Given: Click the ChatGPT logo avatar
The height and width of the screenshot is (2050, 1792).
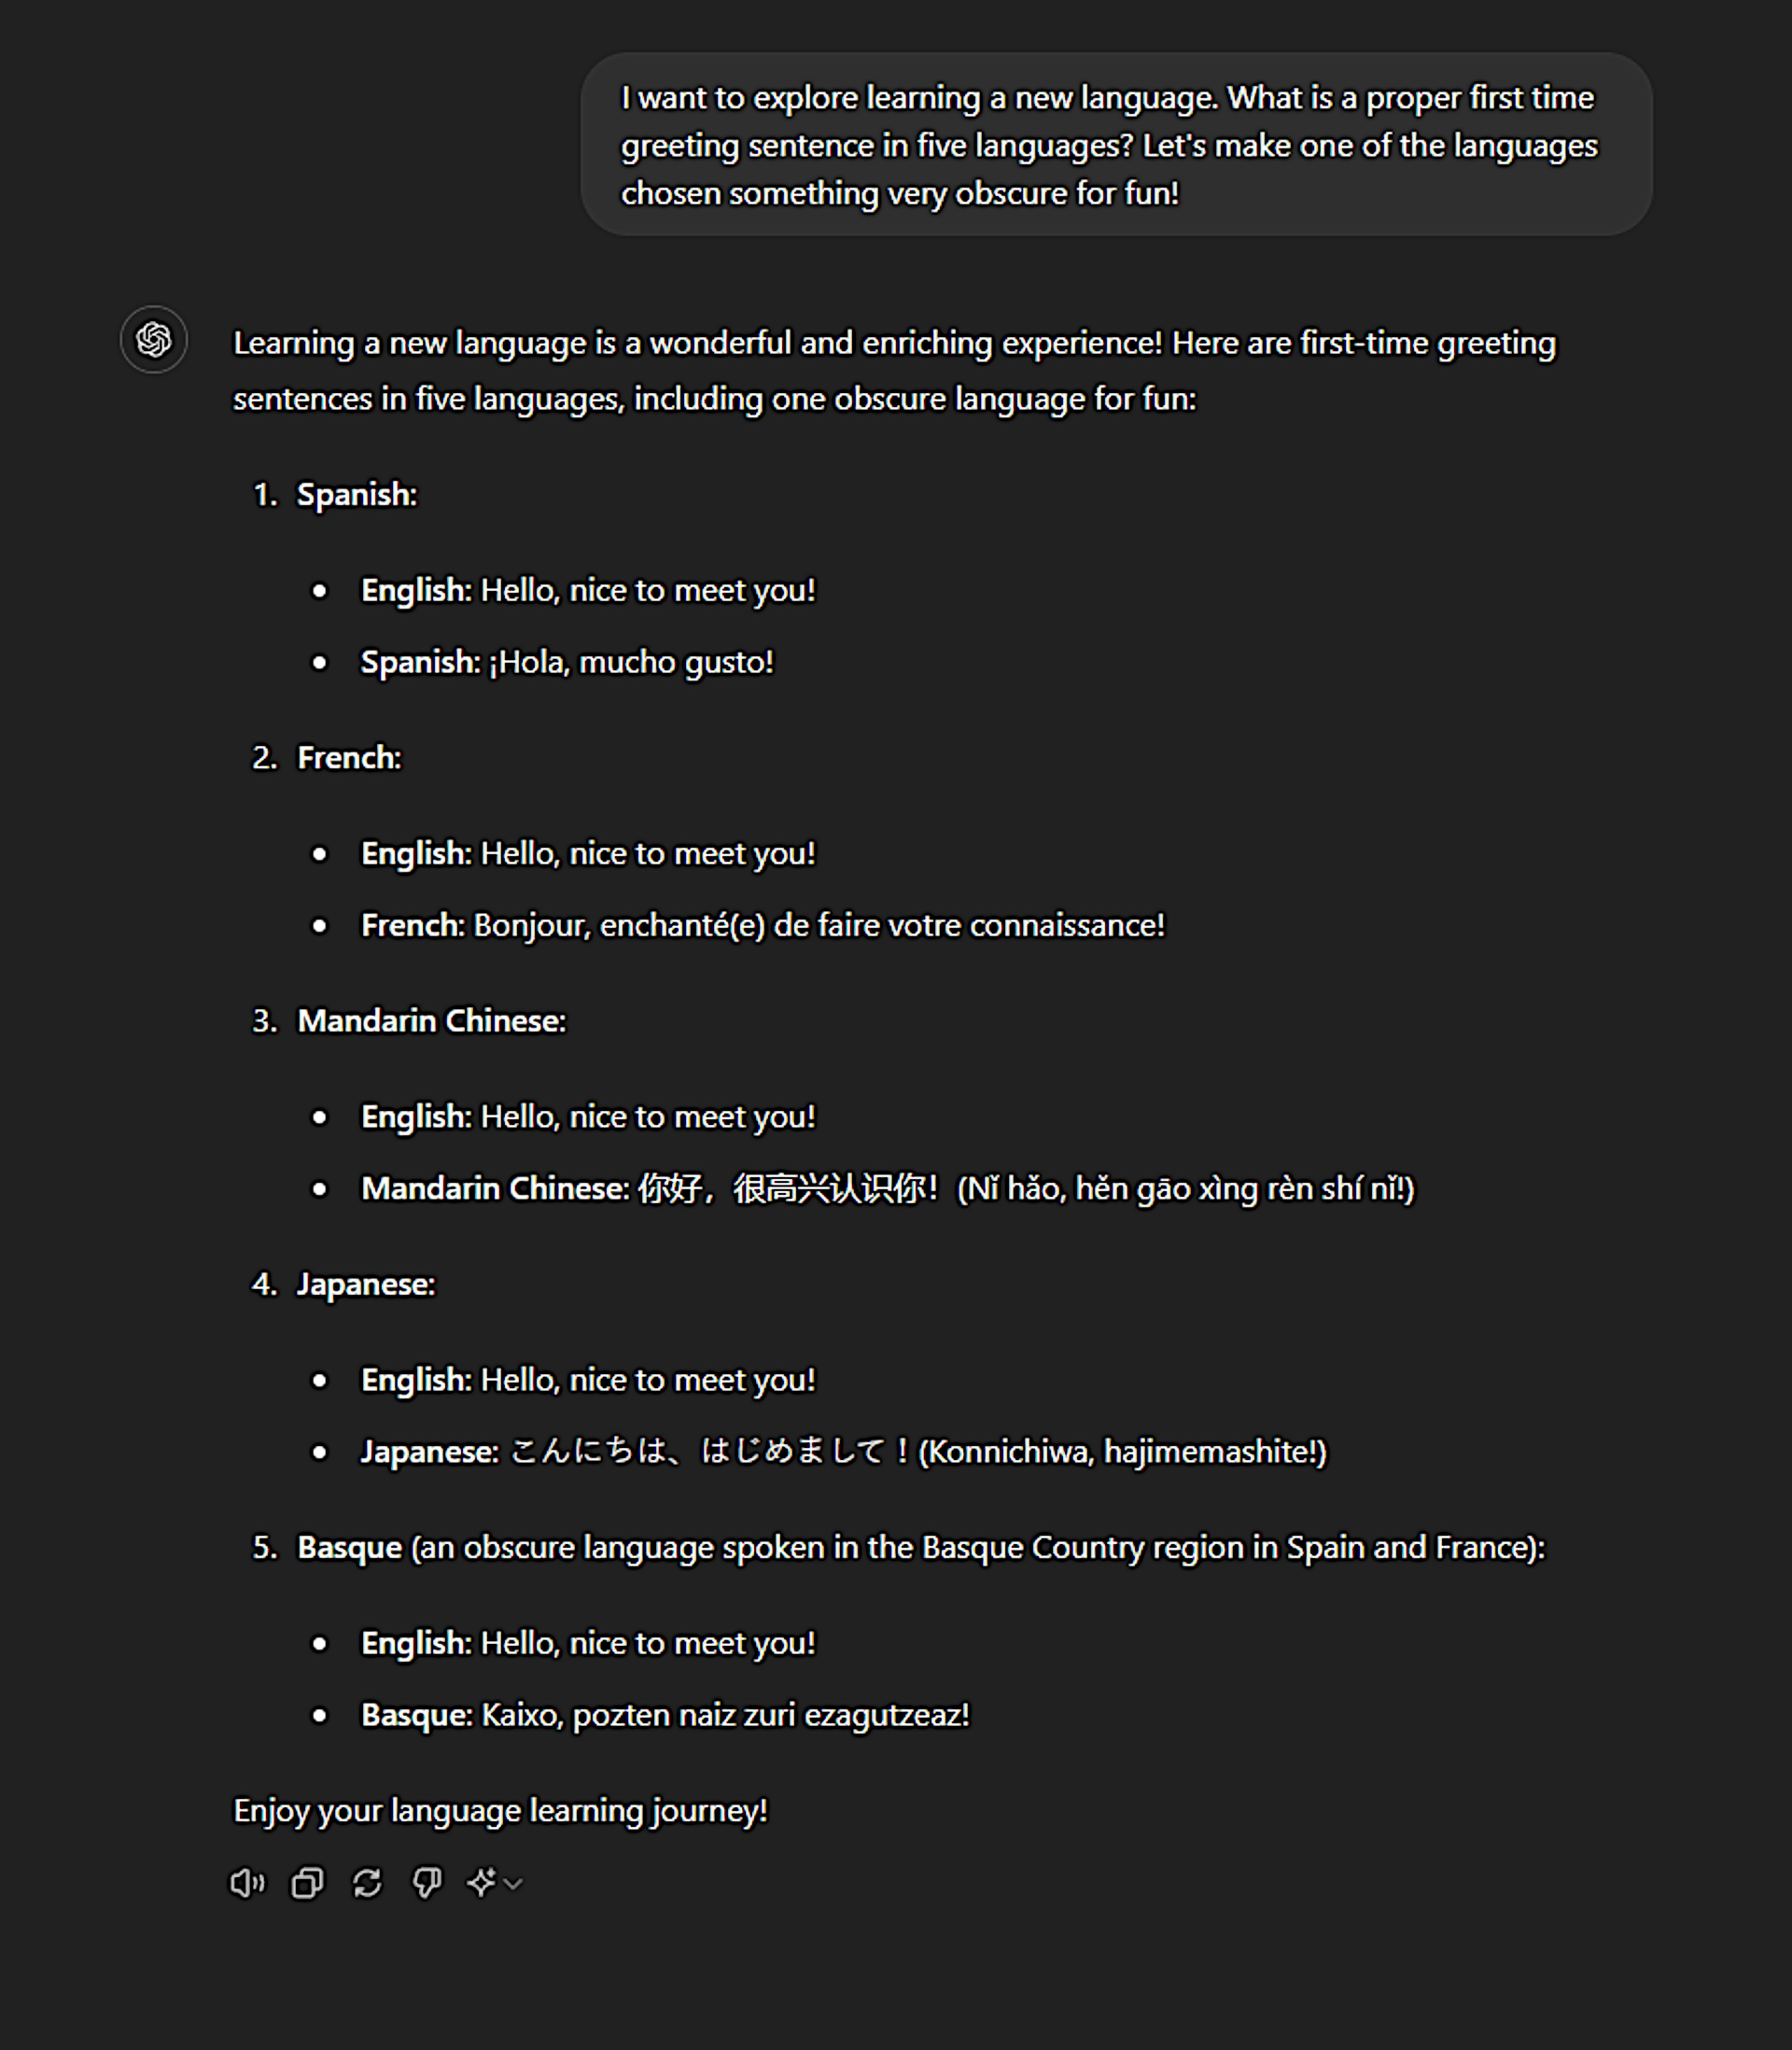Looking at the screenshot, I should click(x=154, y=340).
